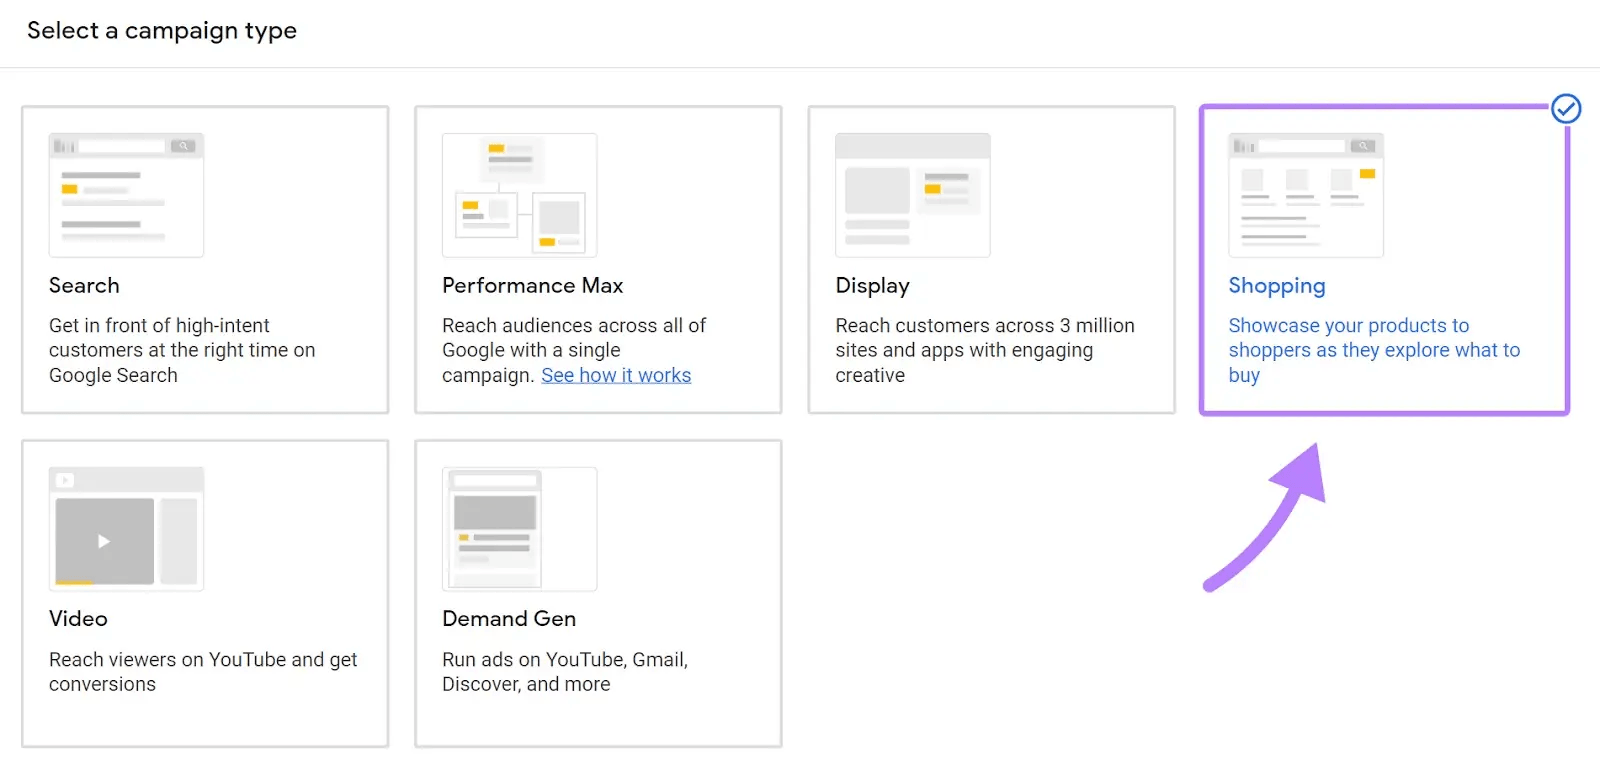Click the Display campaign illustration icon
This screenshot has width=1600, height=770.
912,195
